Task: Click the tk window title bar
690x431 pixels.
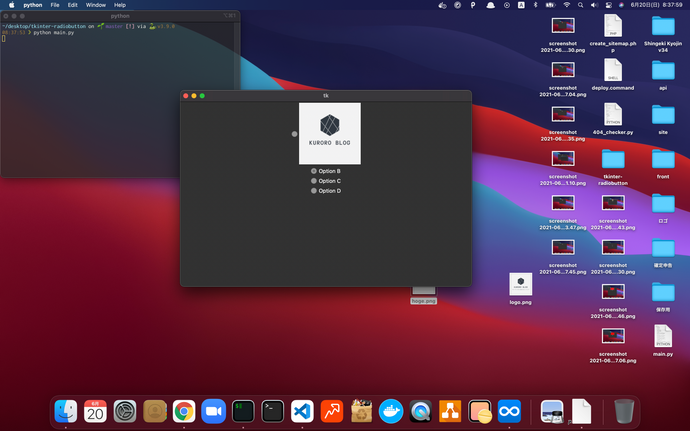Action: [x=326, y=96]
